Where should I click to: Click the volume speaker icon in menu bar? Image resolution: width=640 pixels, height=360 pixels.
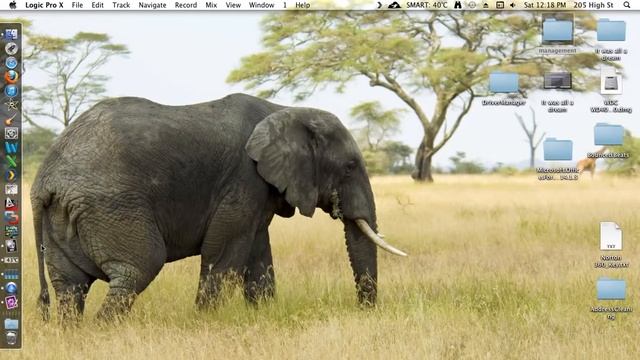513,5
